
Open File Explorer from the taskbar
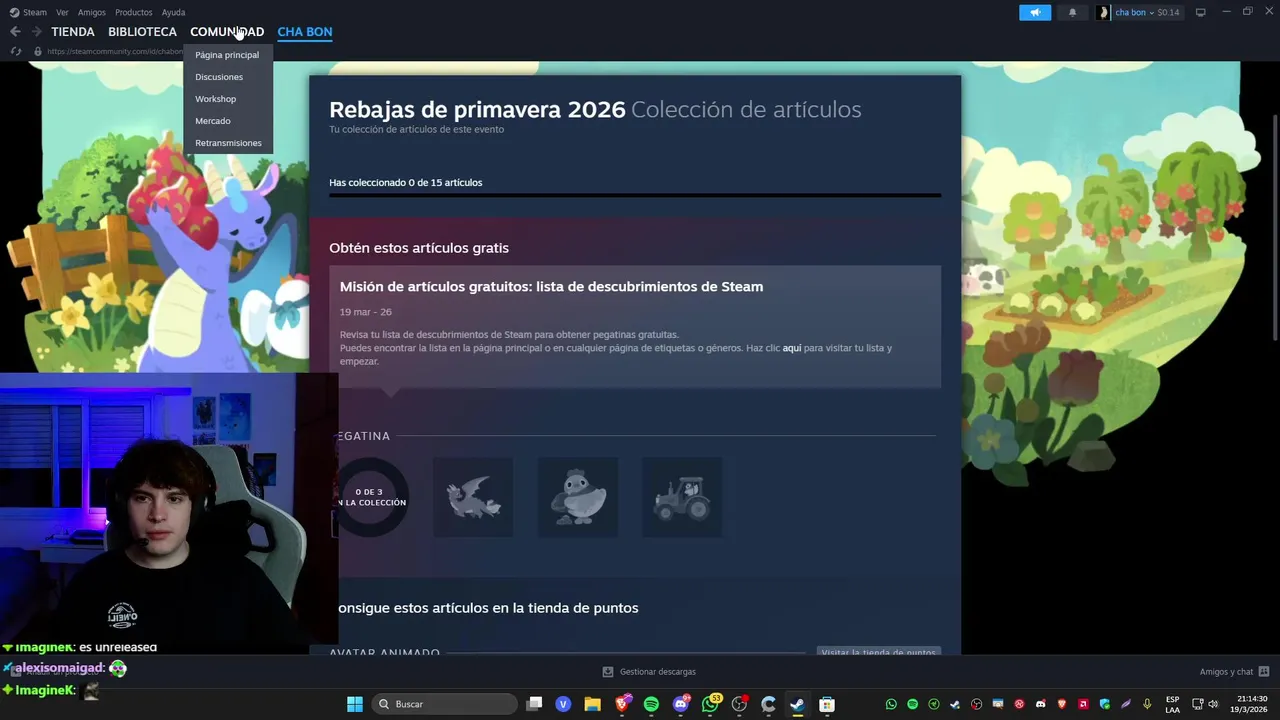click(x=592, y=704)
